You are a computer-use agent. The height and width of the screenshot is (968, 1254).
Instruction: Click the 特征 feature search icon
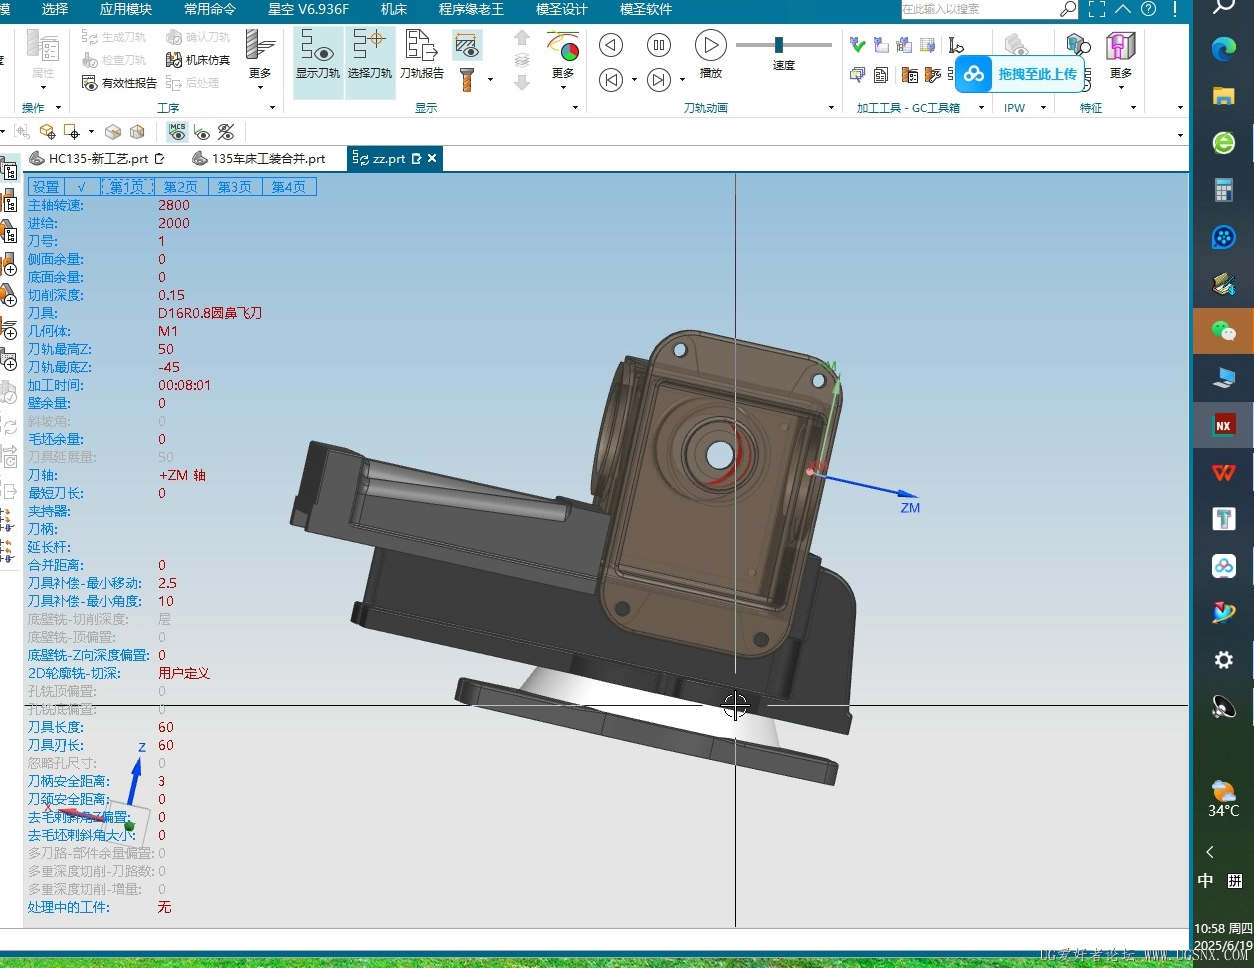click(x=1078, y=46)
